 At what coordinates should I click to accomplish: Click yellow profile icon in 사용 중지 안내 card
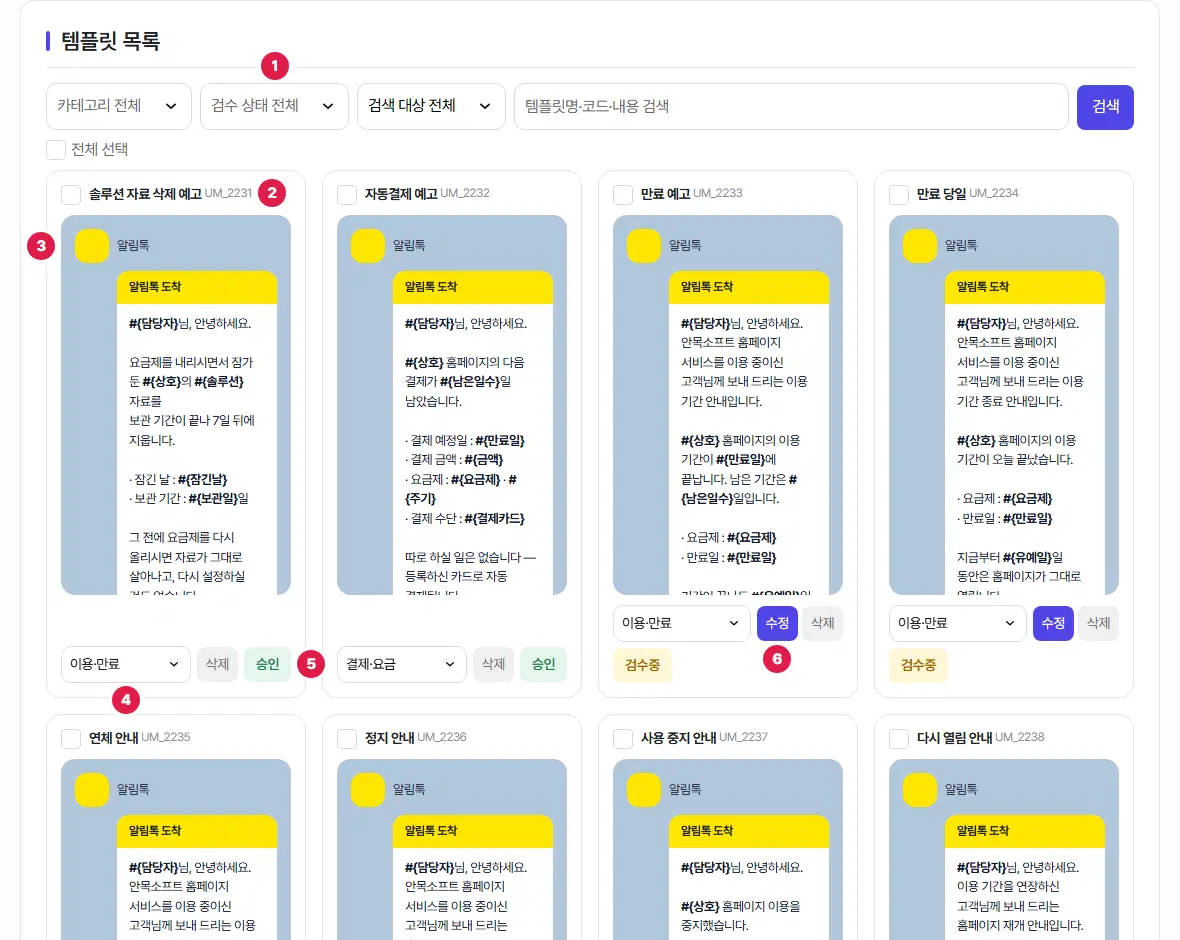tap(644, 790)
